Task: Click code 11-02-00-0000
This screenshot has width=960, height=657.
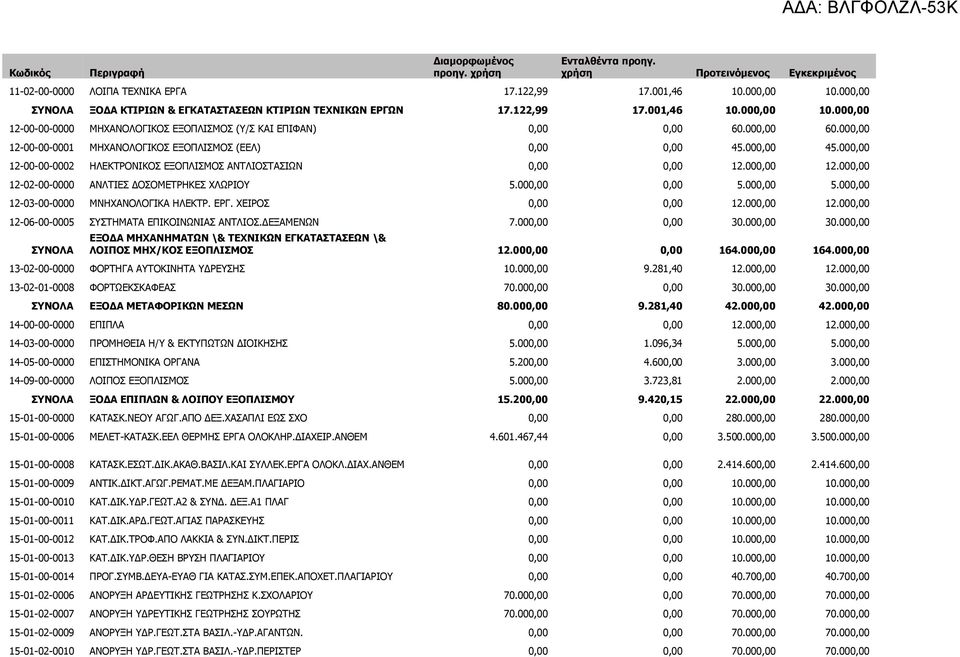Action: (x=42, y=91)
